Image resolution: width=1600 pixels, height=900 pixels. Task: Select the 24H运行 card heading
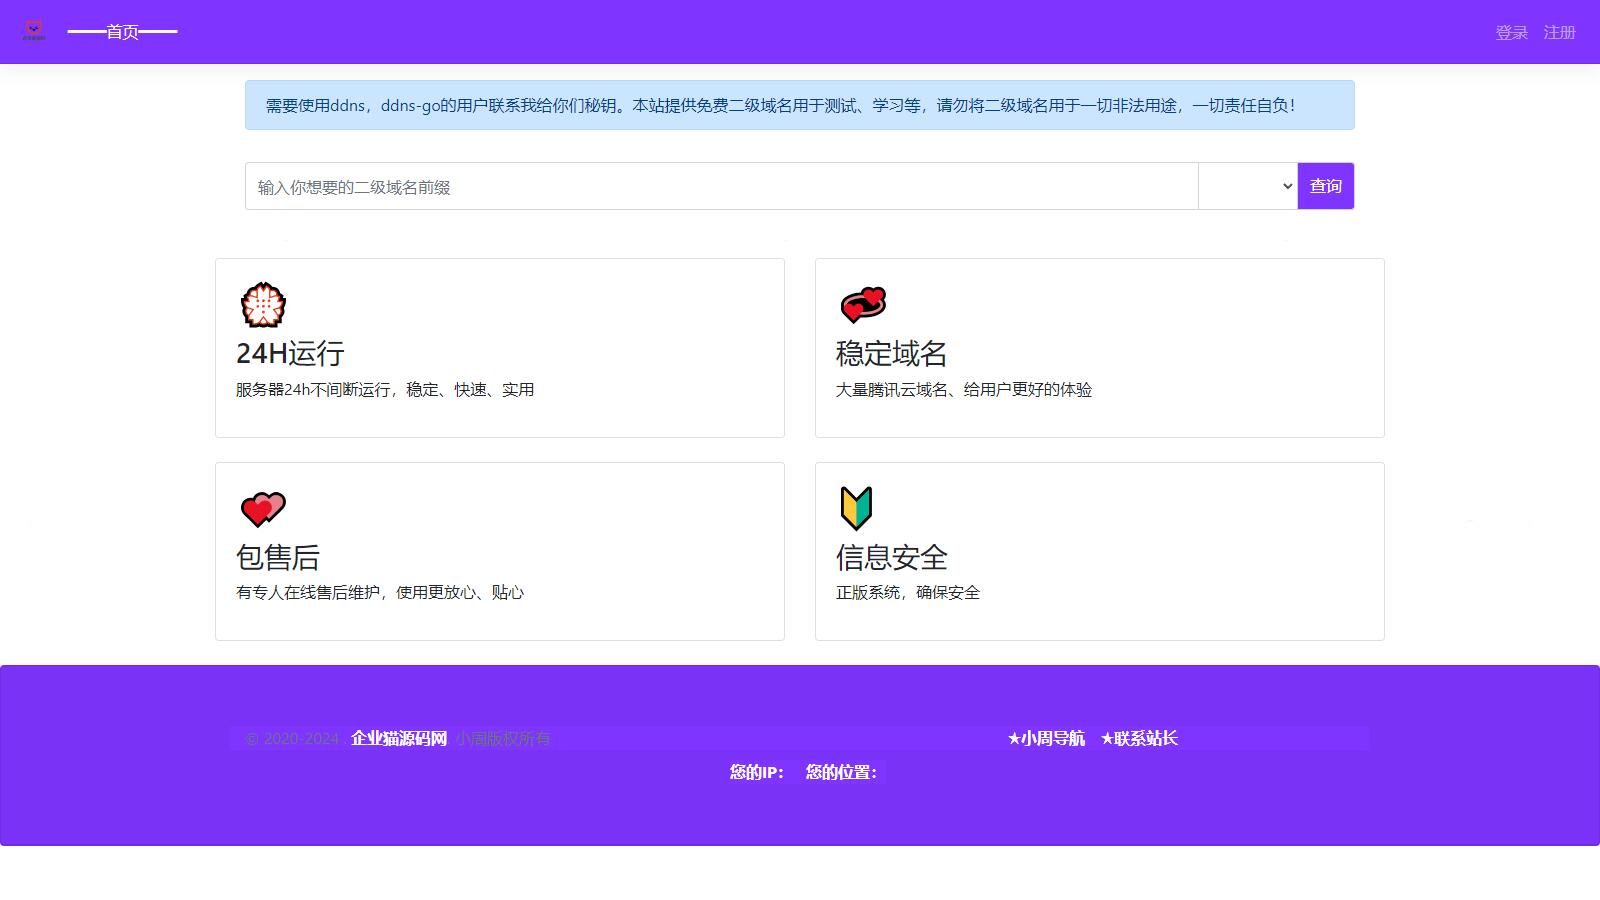point(290,353)
